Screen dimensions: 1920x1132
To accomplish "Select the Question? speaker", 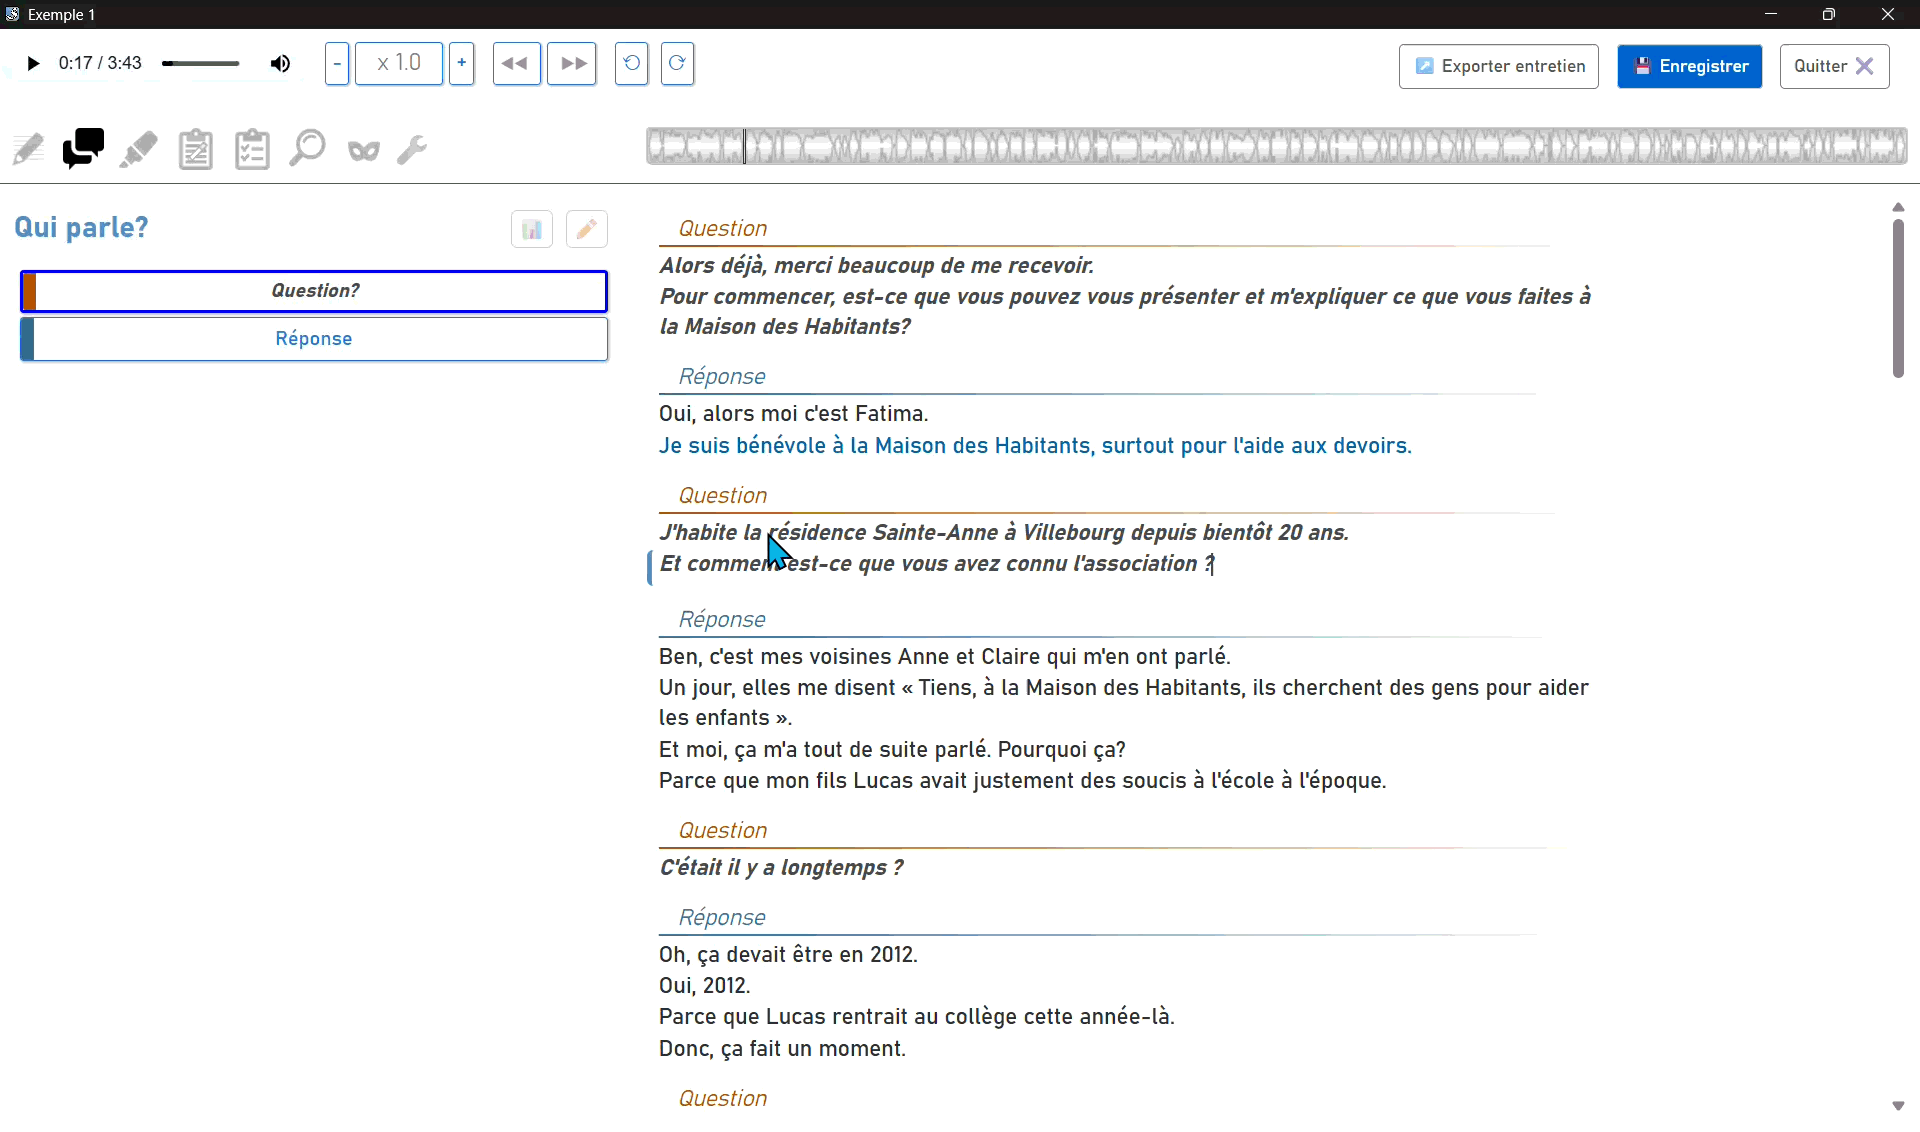I will [314, 291].
